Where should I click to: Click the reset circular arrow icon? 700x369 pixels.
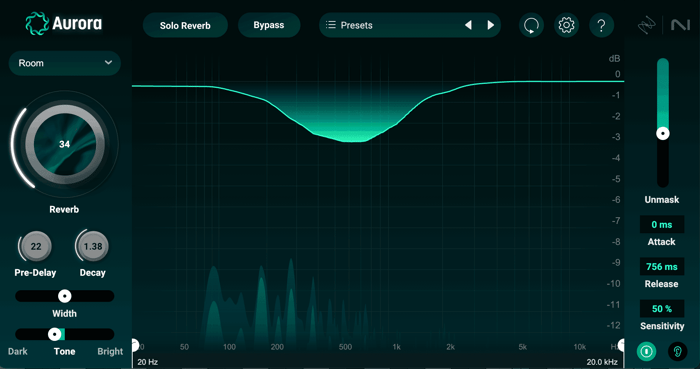tap(531, 25)
